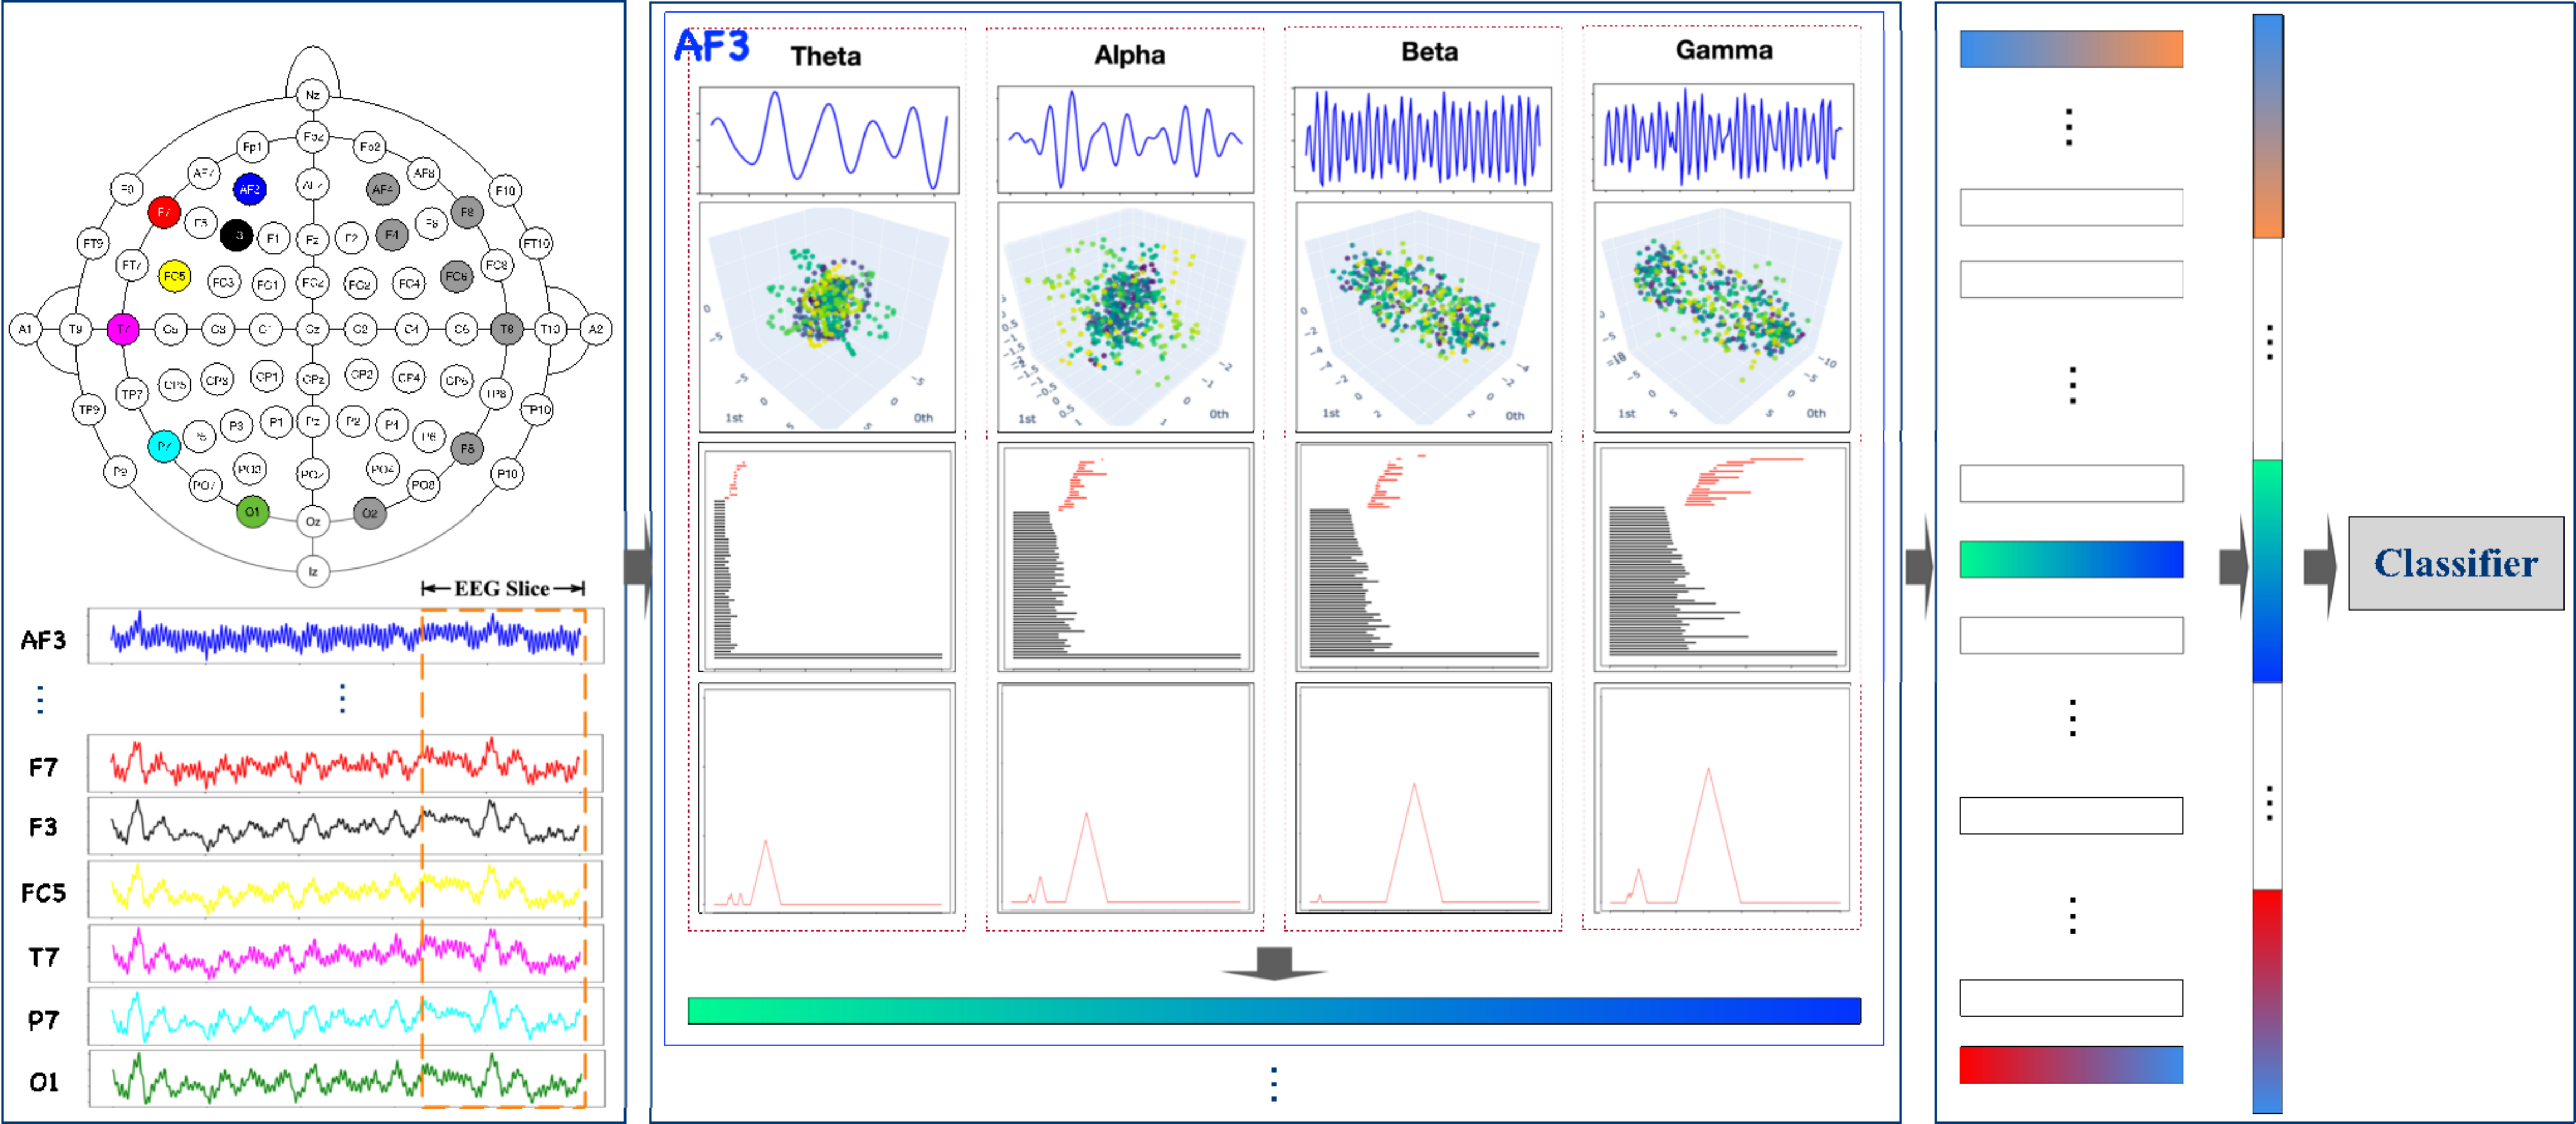The width and height of the screenshot is (2576, 1124).
Task: Click the Gamma persistence barcode plot
Action: click(x=1722, y=557)
